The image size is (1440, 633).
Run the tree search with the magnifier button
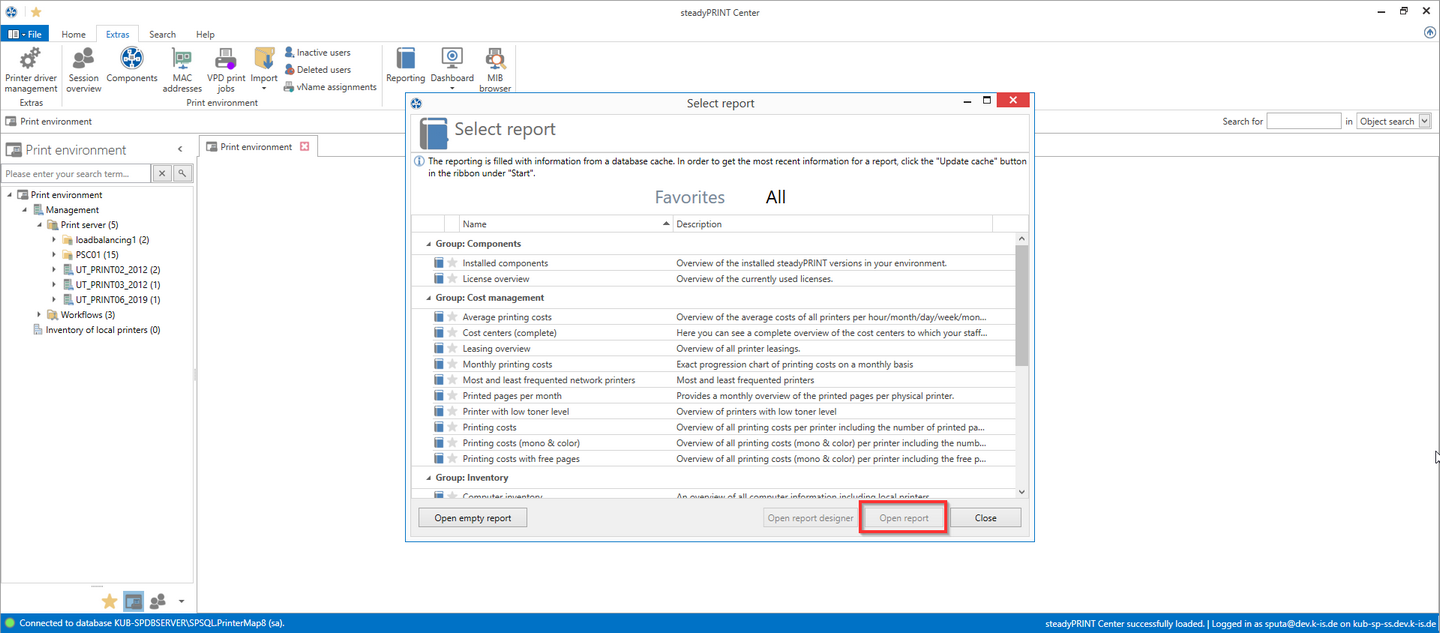point(182,174)
